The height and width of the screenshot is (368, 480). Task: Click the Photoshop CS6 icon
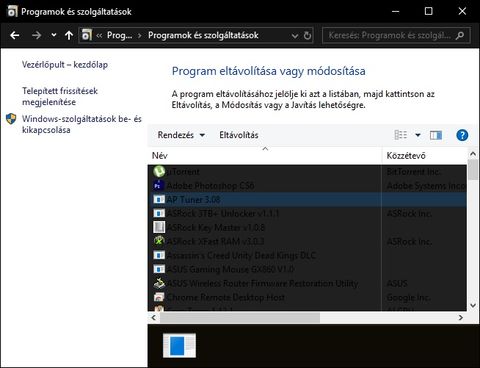coord(159,185)
